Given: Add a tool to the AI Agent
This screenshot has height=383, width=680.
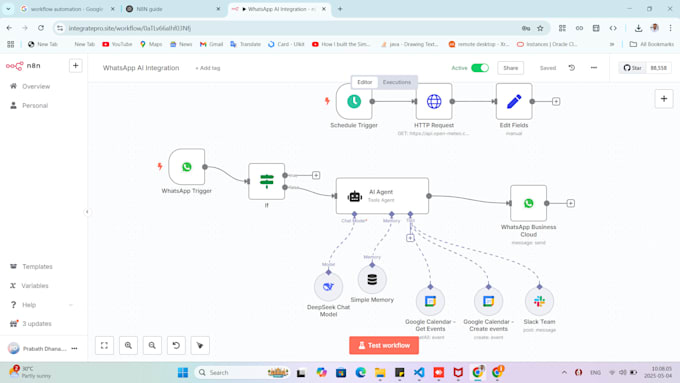Looking at the screenshot, I should 410,238.
